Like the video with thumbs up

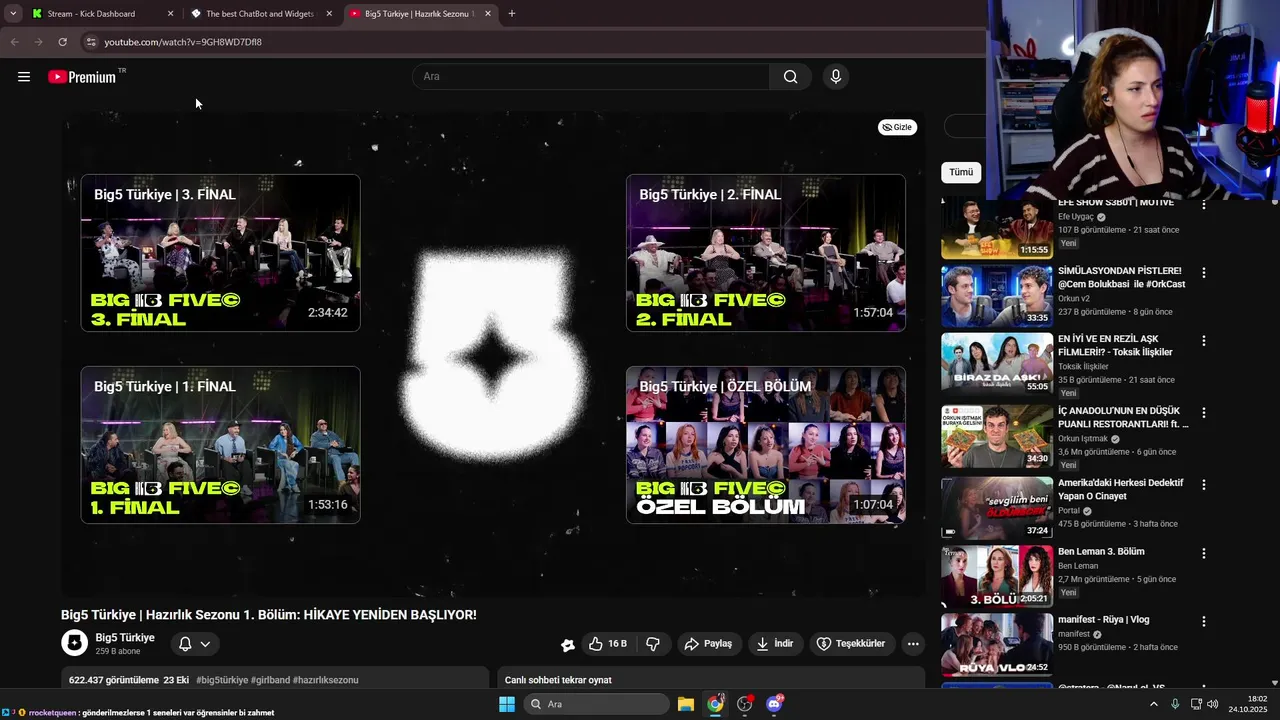(x=608, y=644)
